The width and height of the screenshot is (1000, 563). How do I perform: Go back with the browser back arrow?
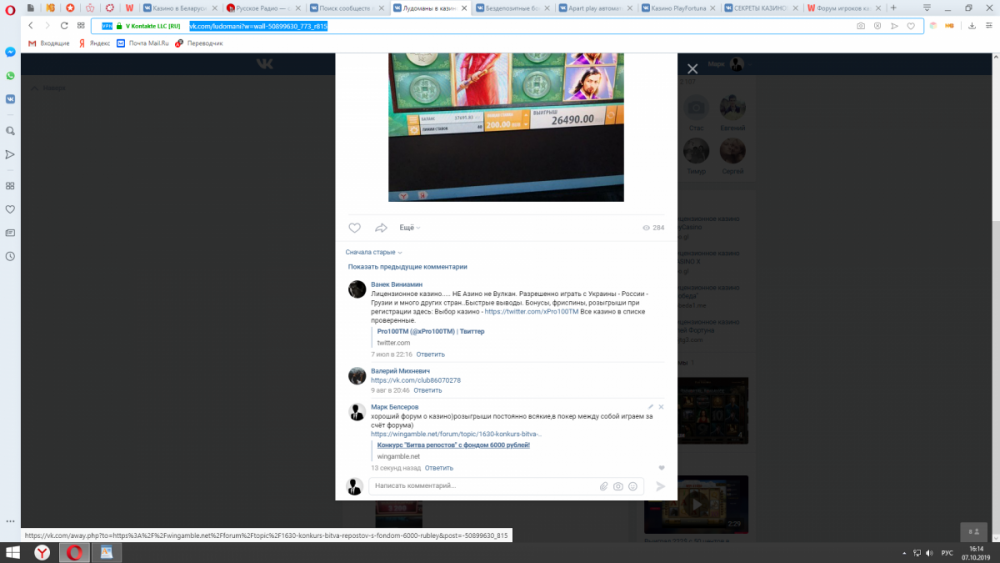[x=31, y=26]
